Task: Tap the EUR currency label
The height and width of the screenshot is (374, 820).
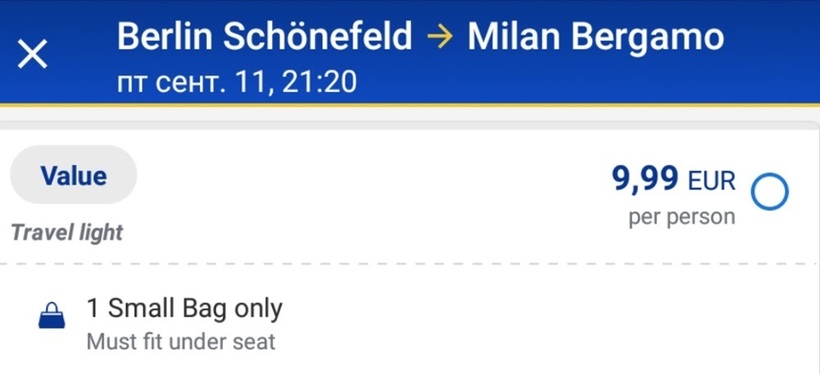Action: [712, 182]
